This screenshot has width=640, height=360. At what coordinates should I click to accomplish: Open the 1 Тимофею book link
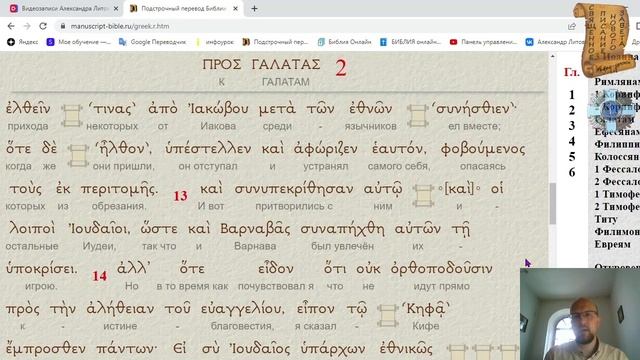[x=617, y=194]
